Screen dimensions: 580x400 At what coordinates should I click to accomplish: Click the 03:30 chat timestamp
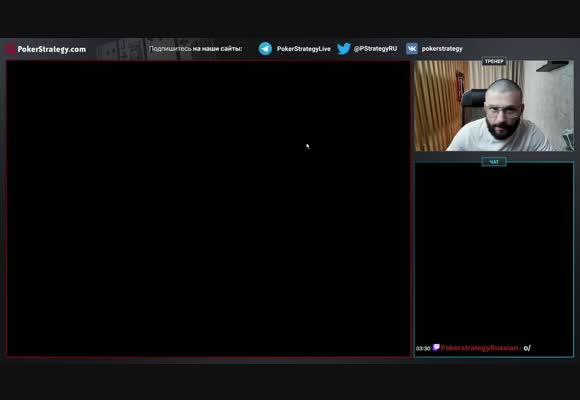coord(423,348)
